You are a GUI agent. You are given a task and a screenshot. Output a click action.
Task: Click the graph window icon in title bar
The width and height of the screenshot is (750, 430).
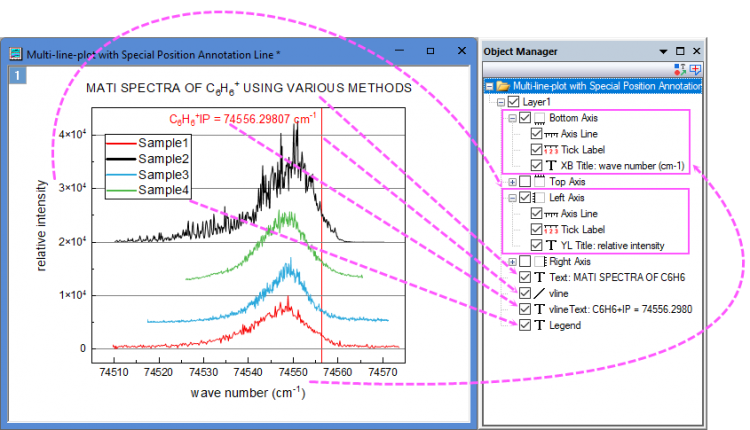point(16,54)
